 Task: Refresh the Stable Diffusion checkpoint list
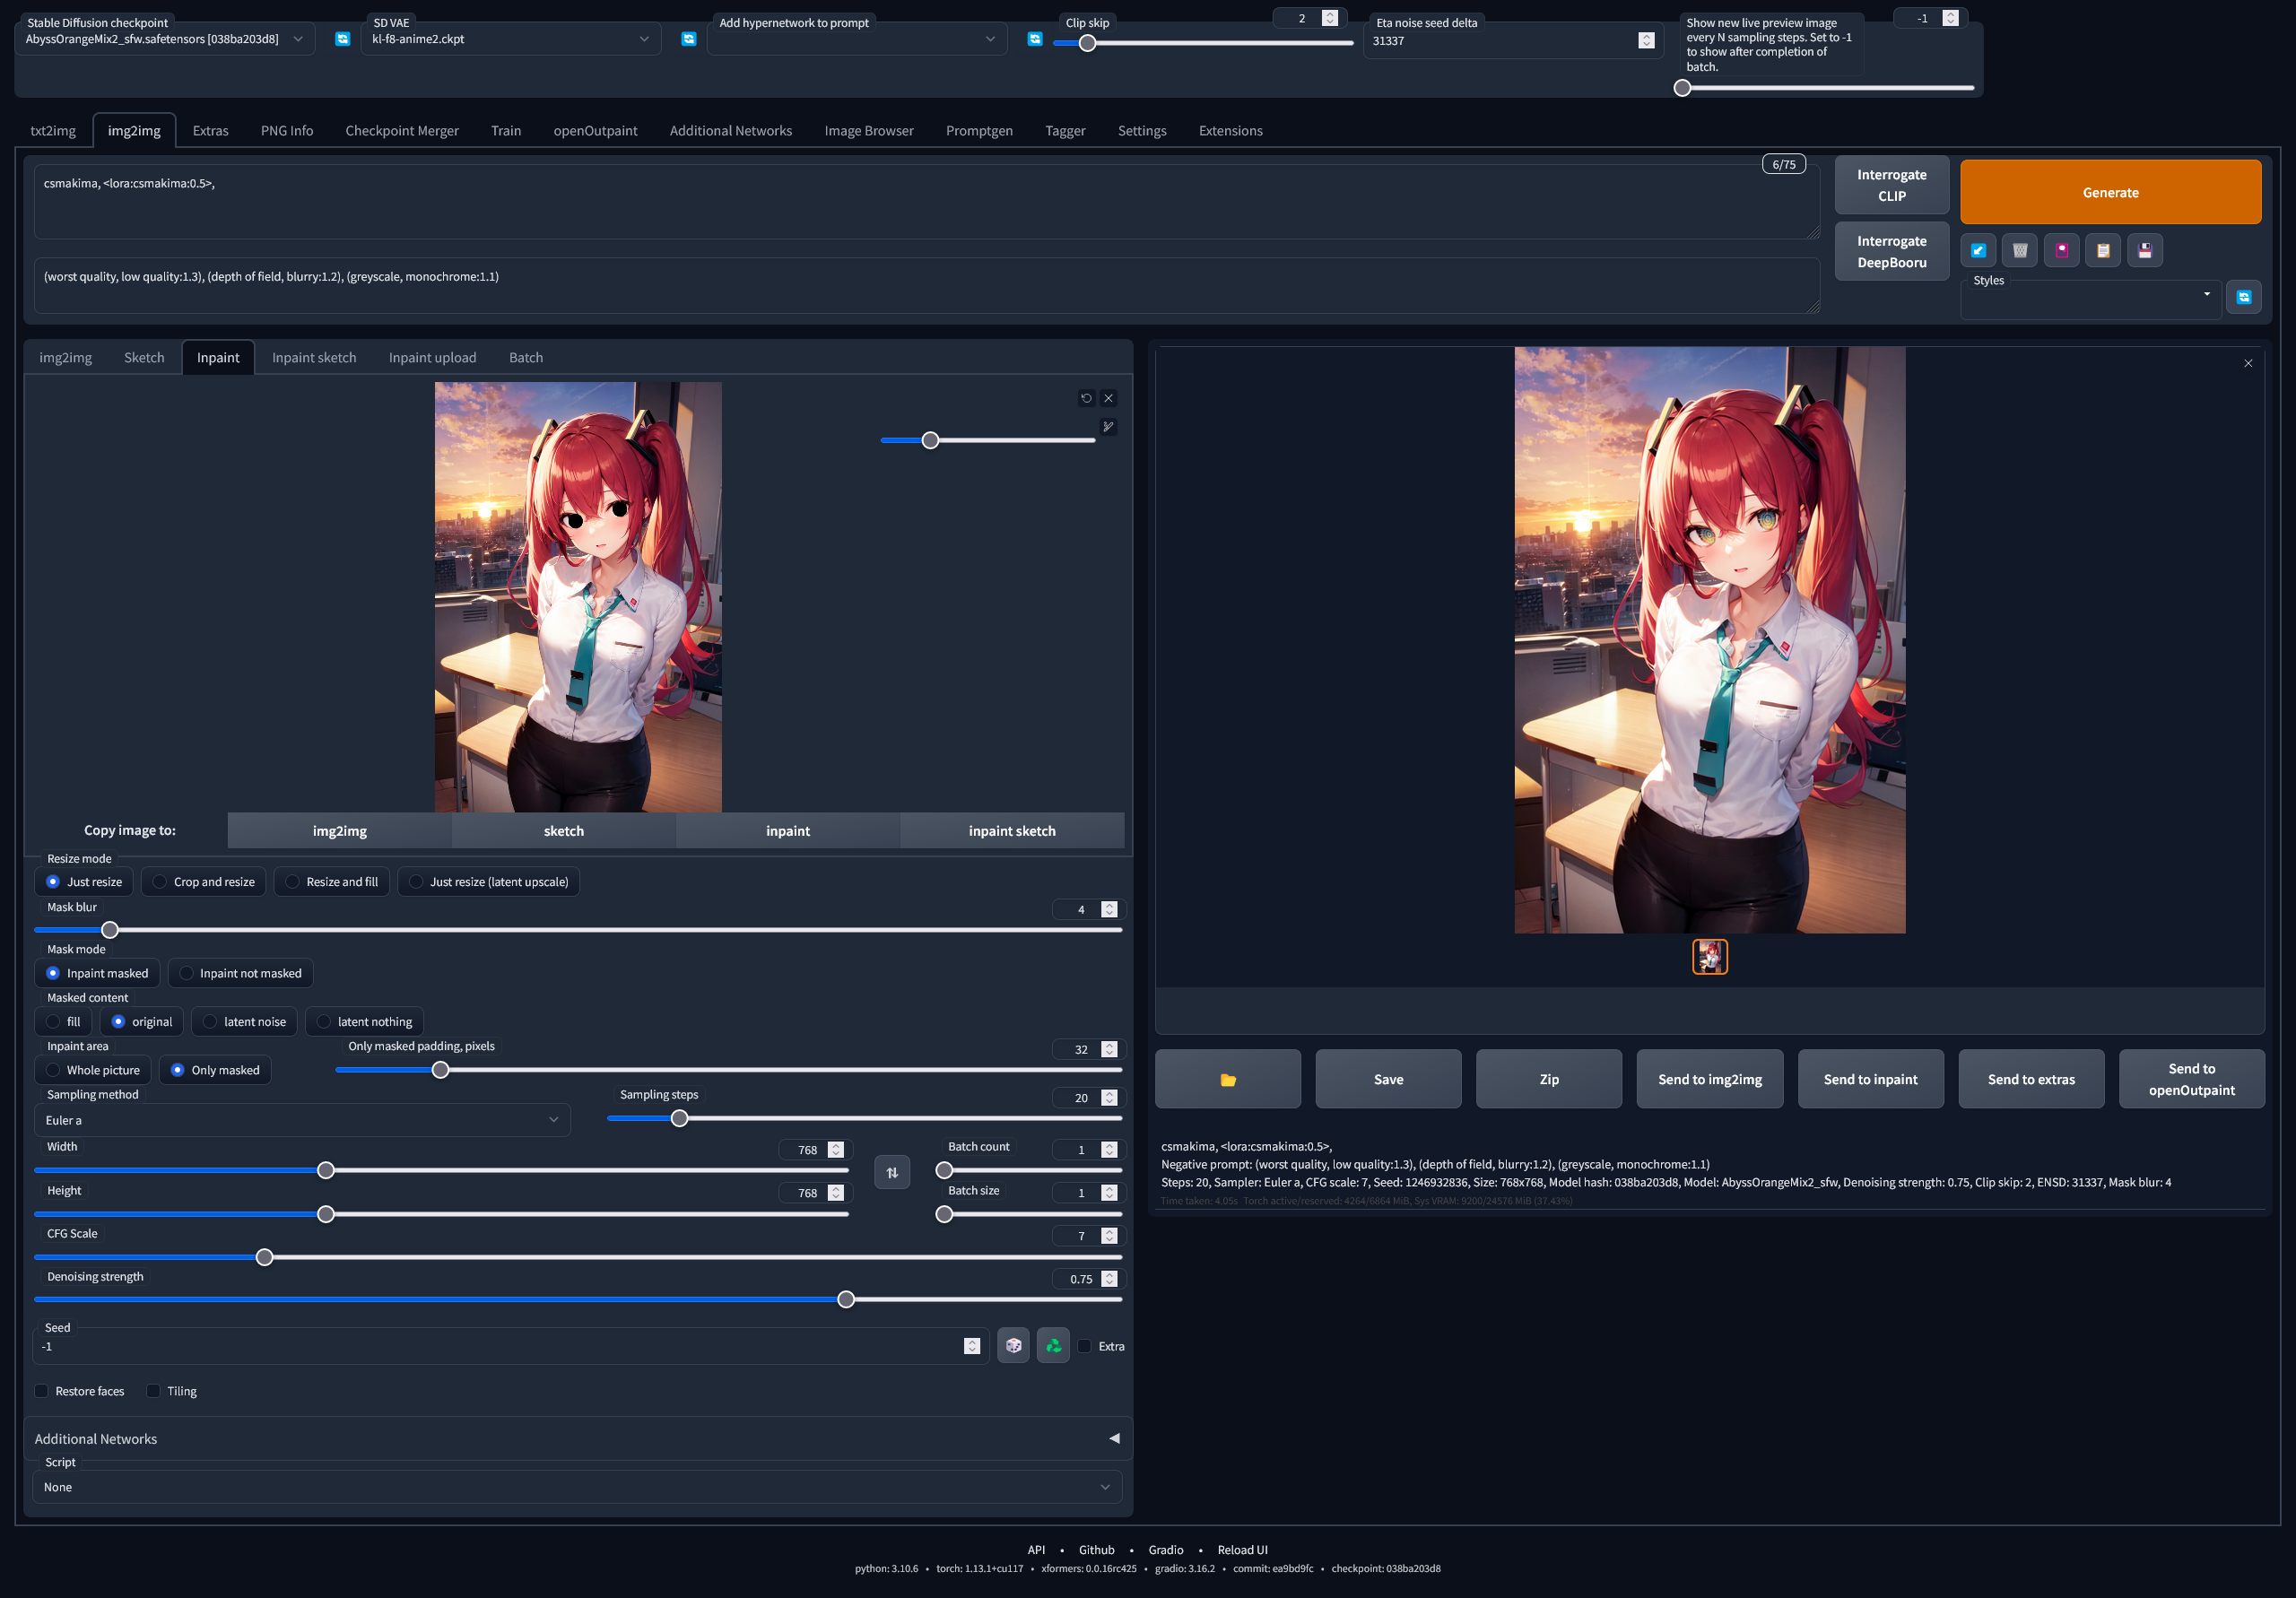[342, 39]
